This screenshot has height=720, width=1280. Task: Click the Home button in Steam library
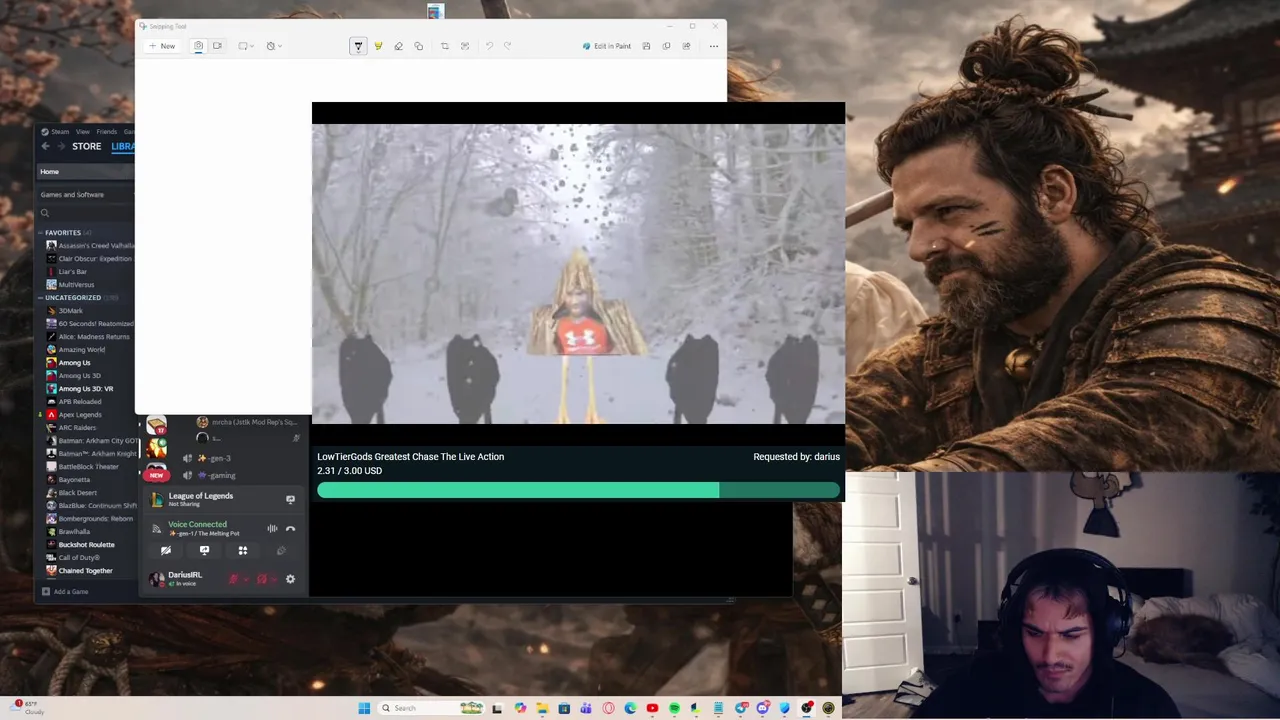tap(86, 172)
